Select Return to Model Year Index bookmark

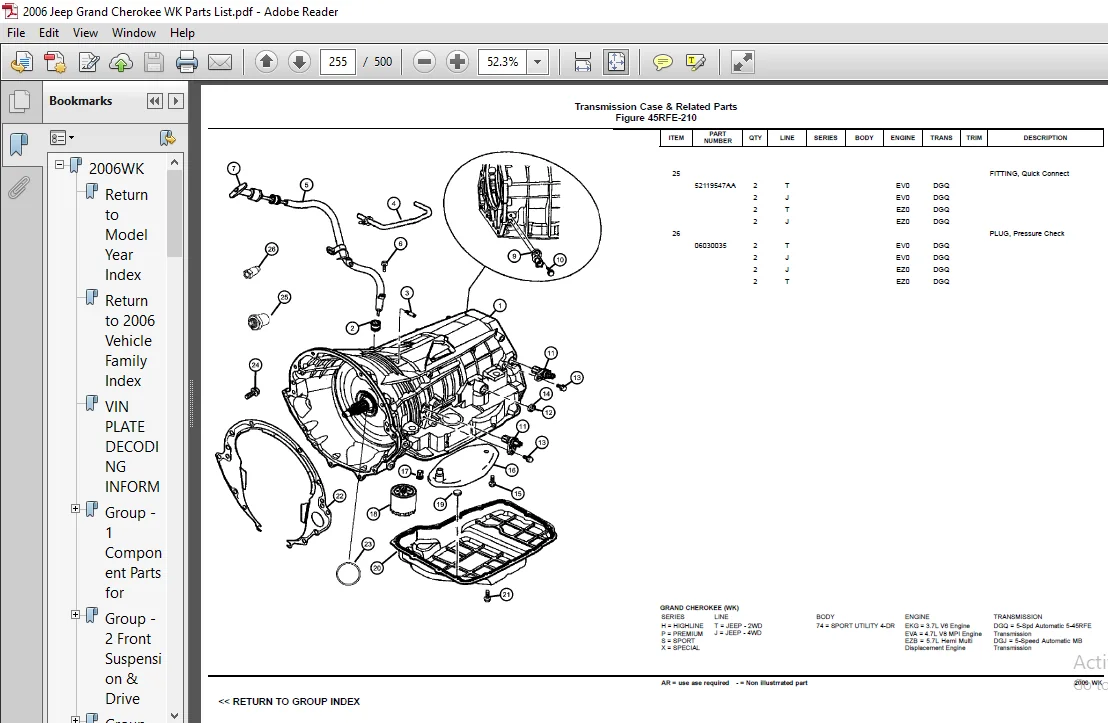pos(126,235)
